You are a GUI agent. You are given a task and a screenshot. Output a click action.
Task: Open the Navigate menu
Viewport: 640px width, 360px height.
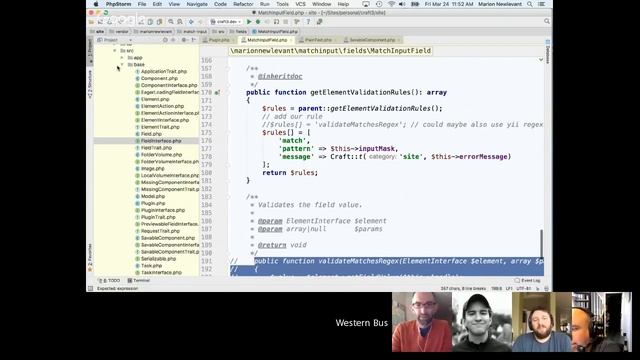tap(197, 4)
